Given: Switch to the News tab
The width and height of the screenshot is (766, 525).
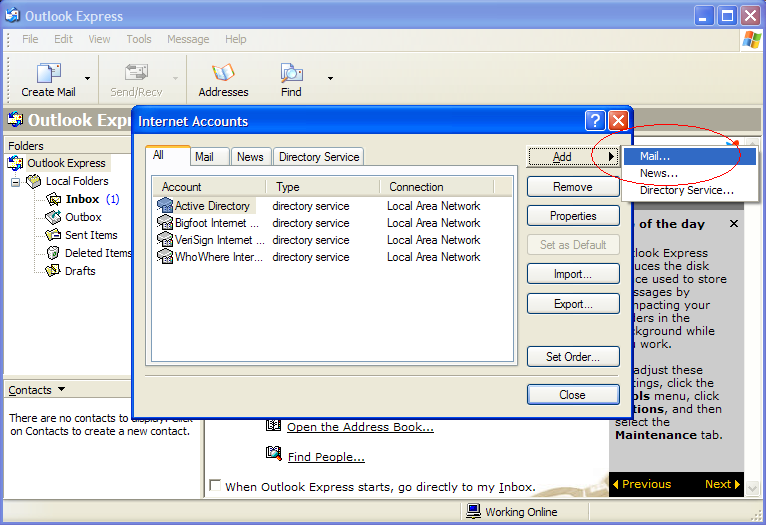Looking at the screenshot, I should coord(251,157).
